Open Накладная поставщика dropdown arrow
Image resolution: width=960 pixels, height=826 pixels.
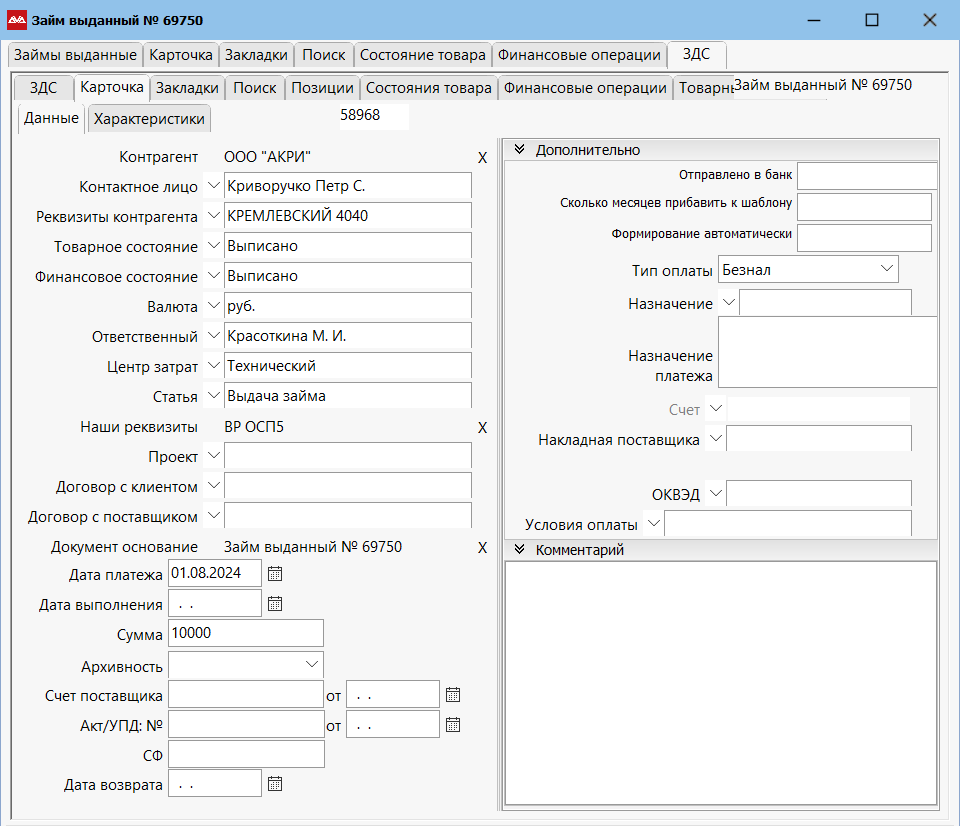715,438
